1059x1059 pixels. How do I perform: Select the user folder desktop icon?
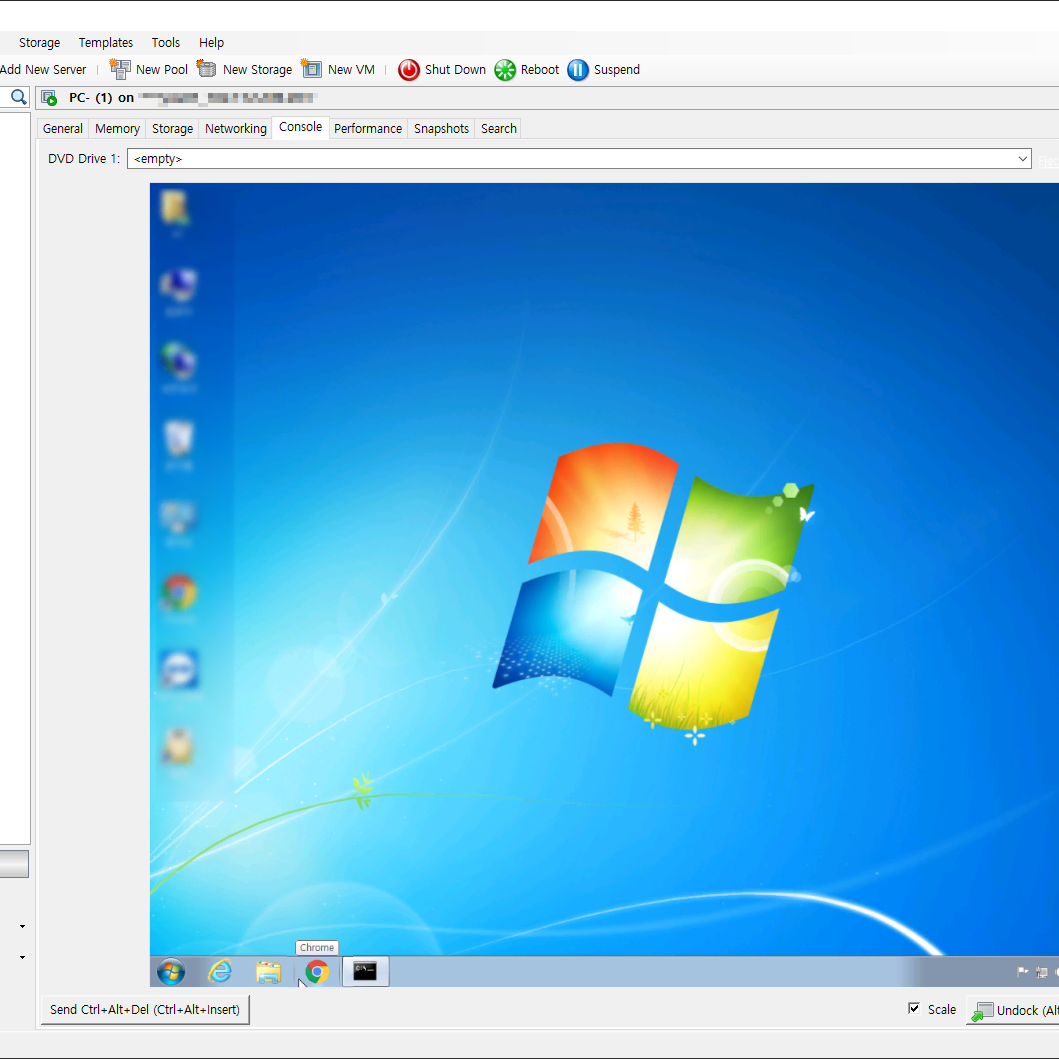click(x=176, y=211)
